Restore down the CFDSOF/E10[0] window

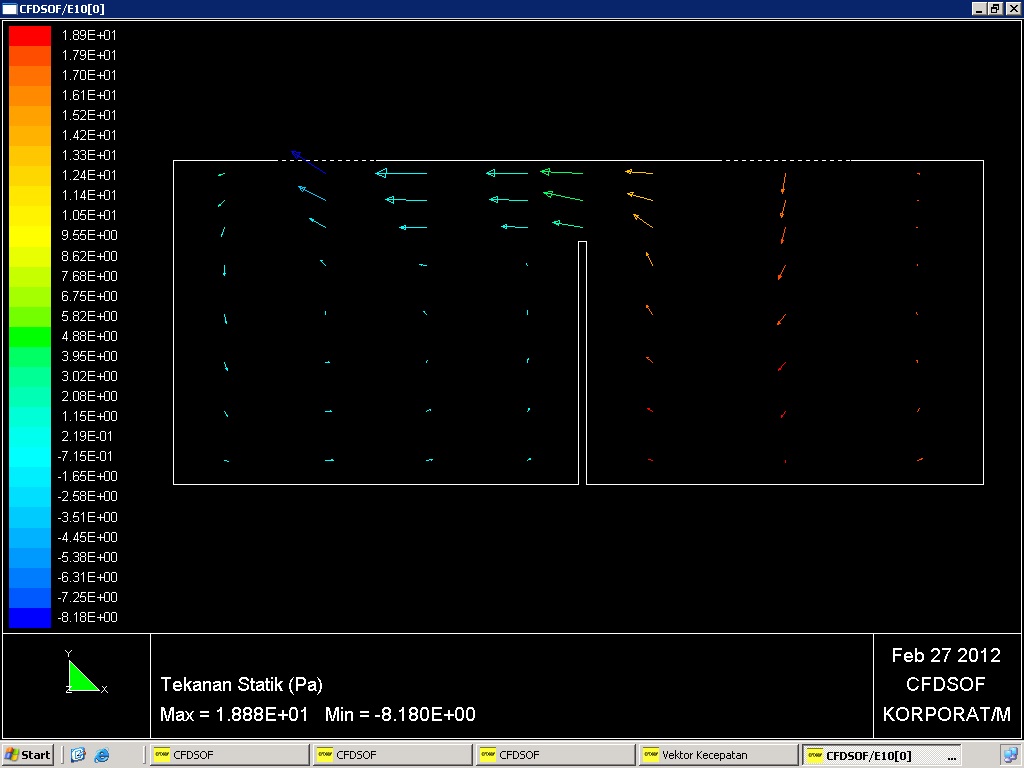[x=994, y=8]
